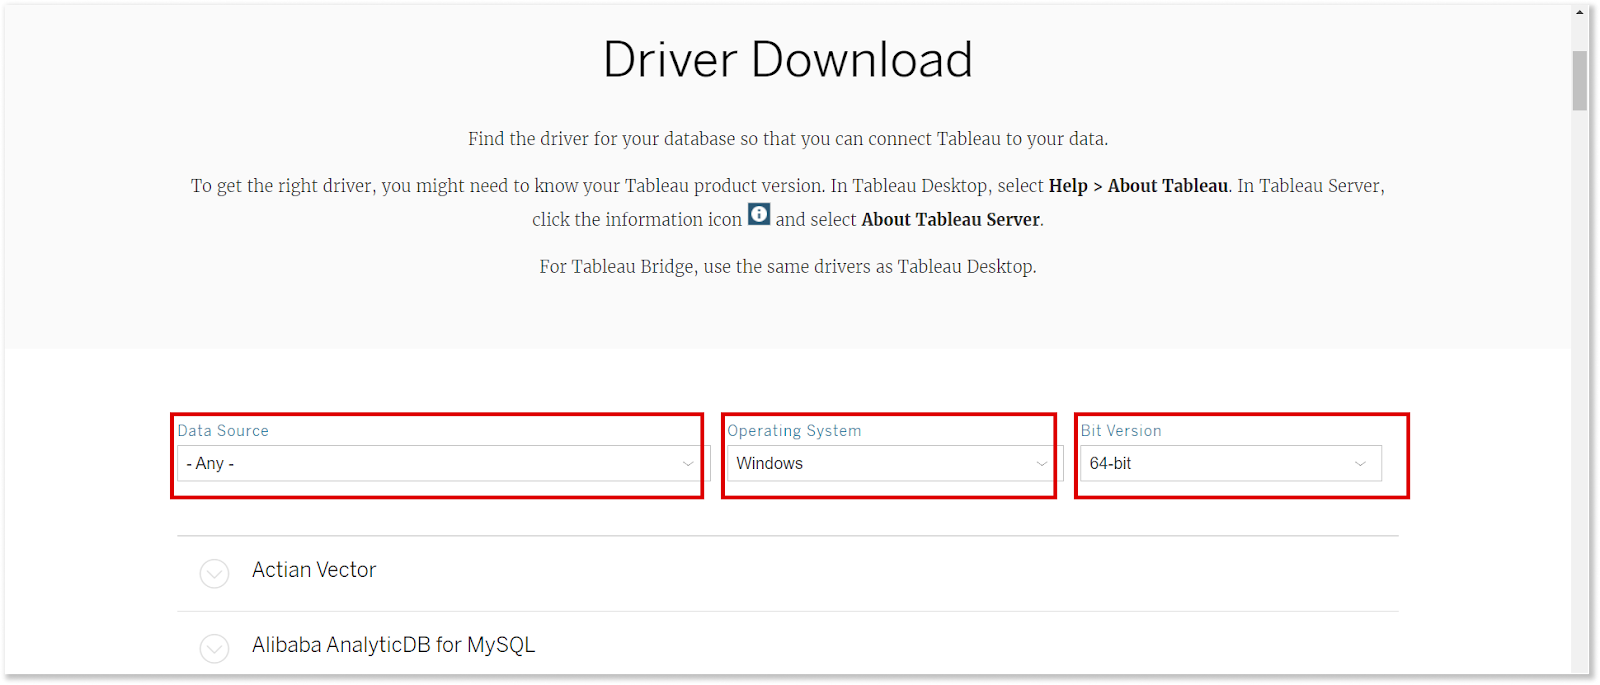Click the Operating System label
Screen dimensions: 1600x685
[794, 431]
